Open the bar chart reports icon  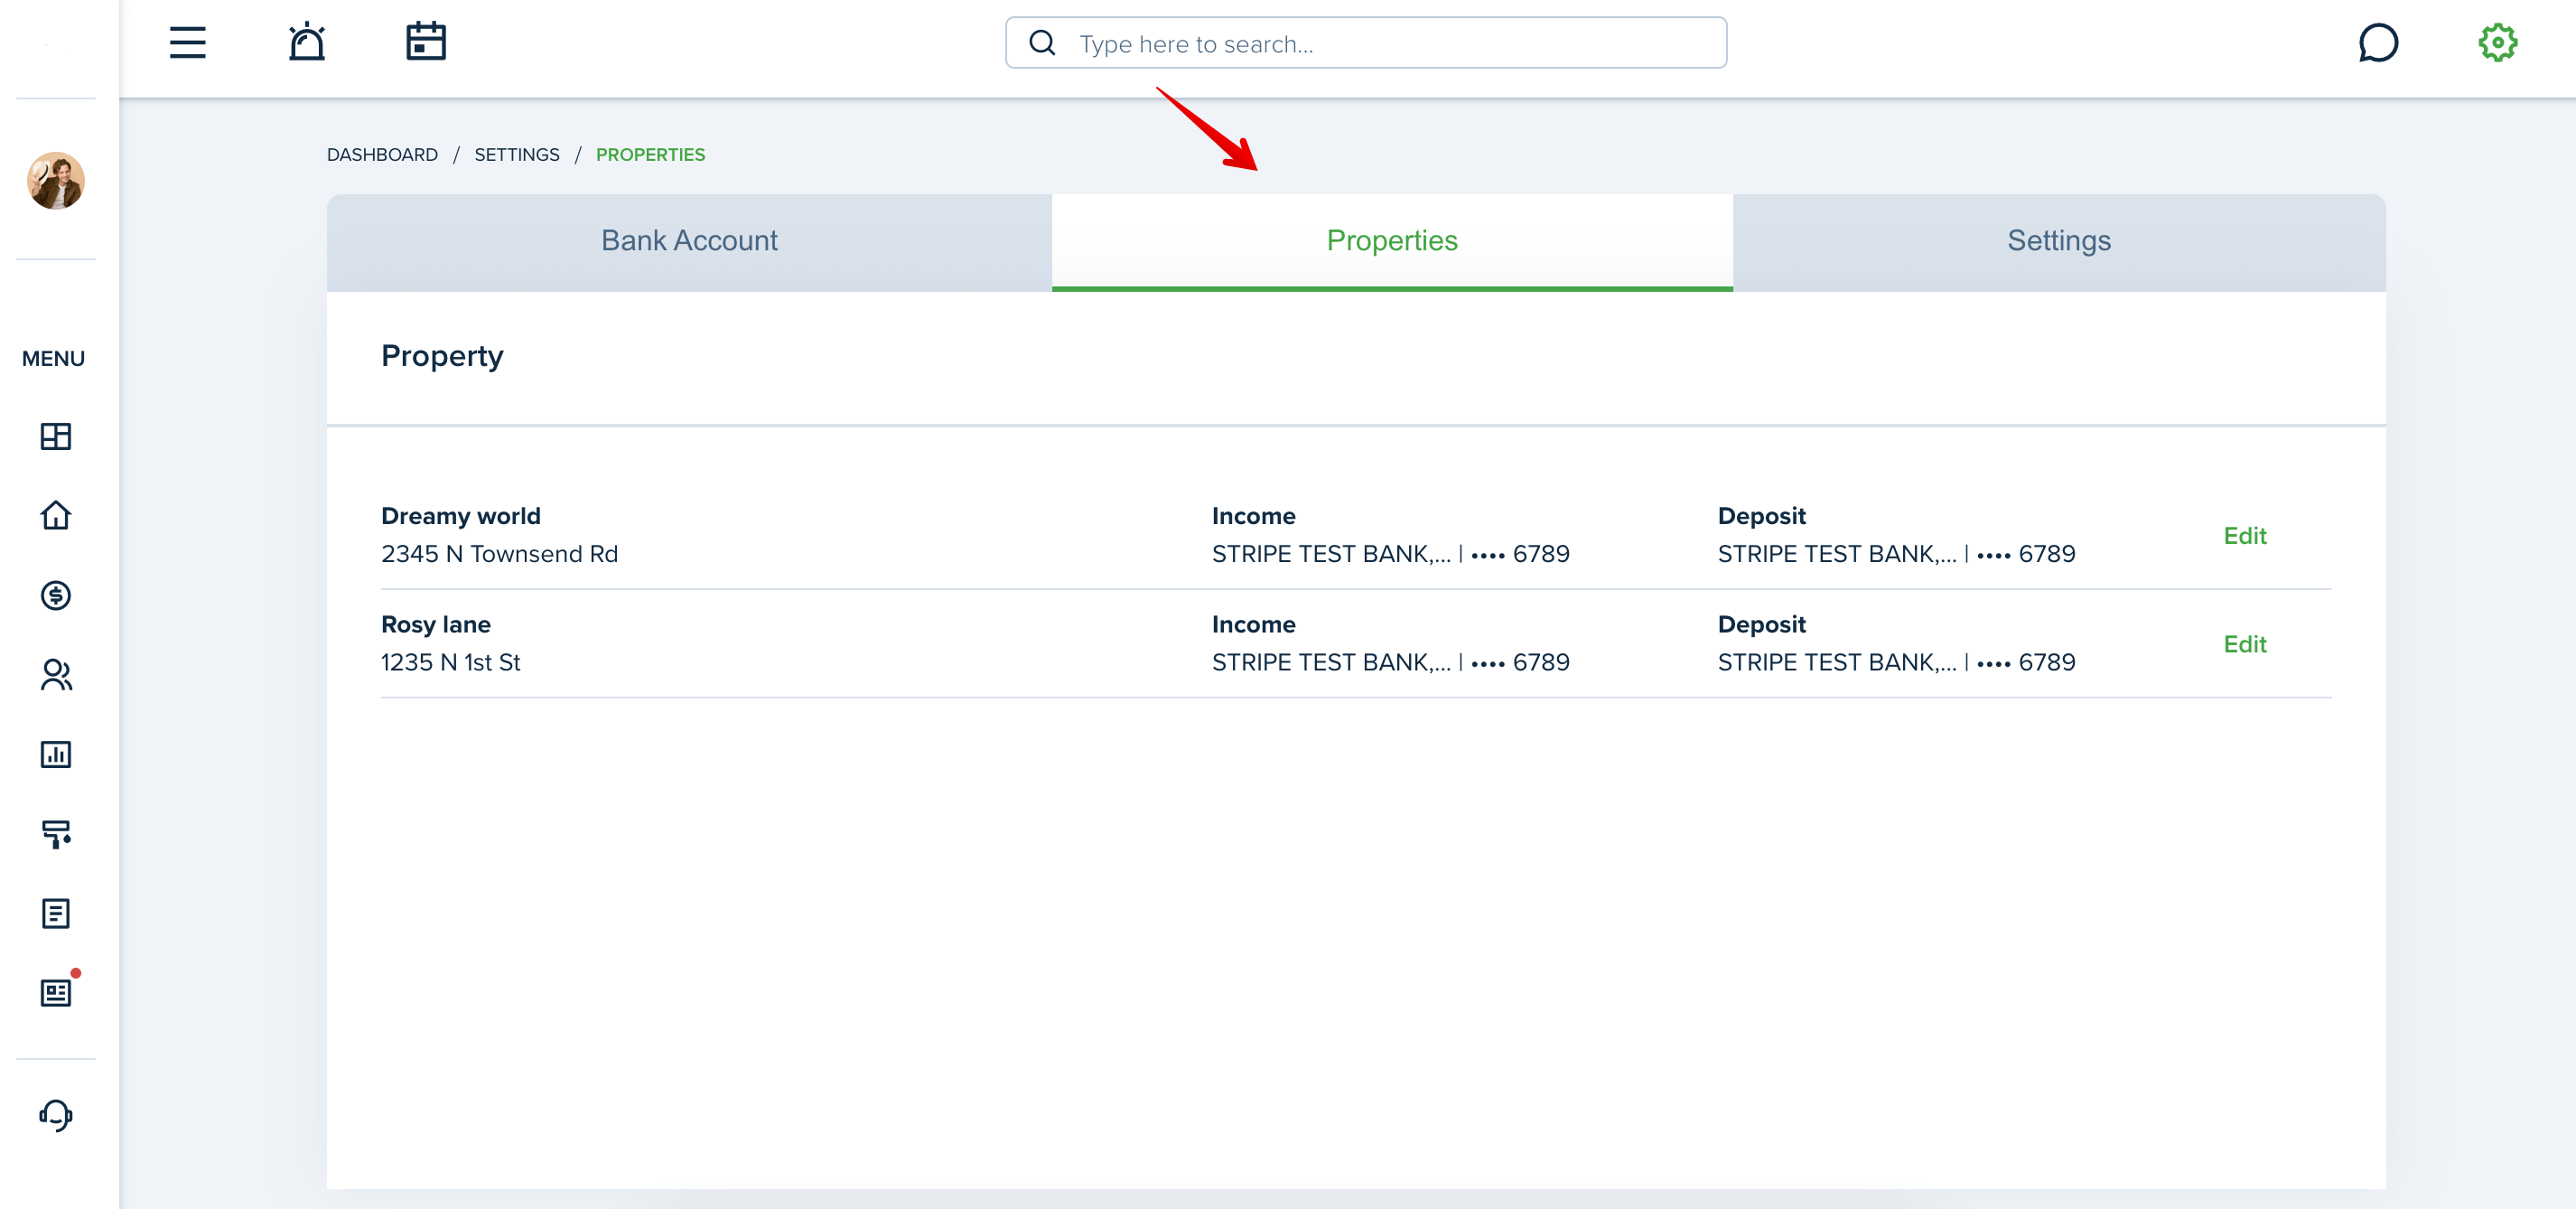click(x=56, y=755)
